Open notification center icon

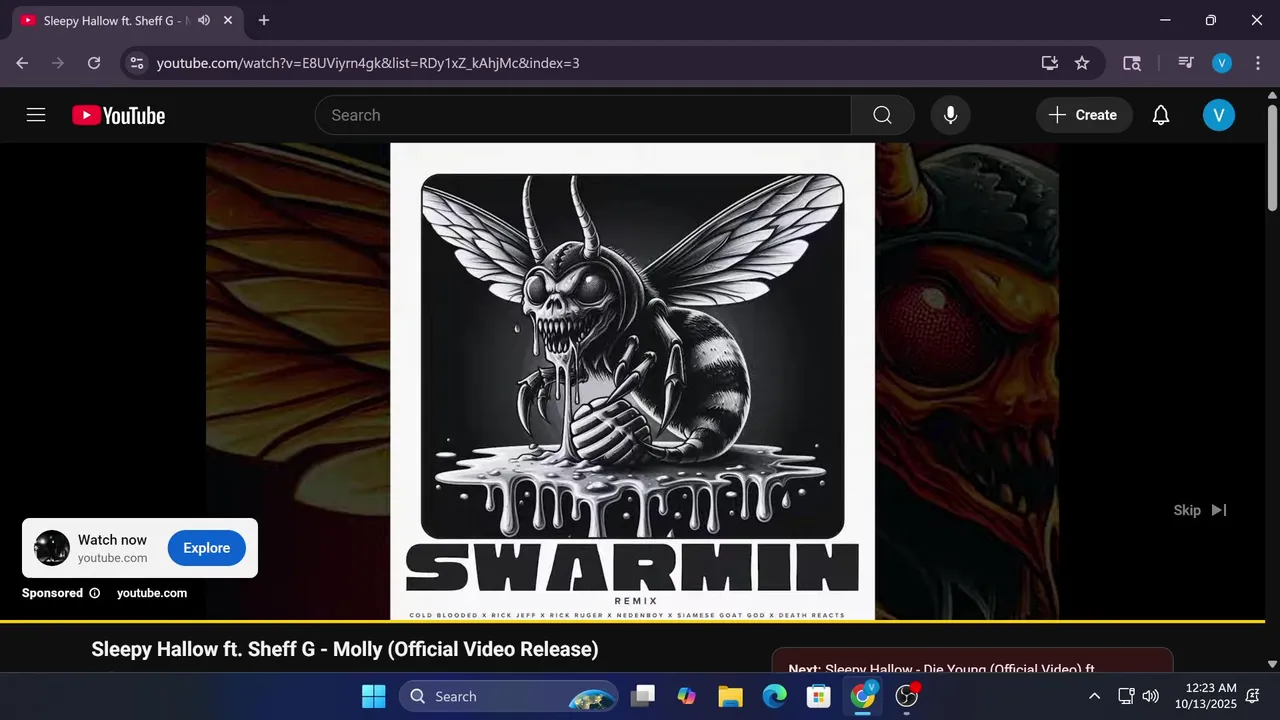pos(1252,696)
